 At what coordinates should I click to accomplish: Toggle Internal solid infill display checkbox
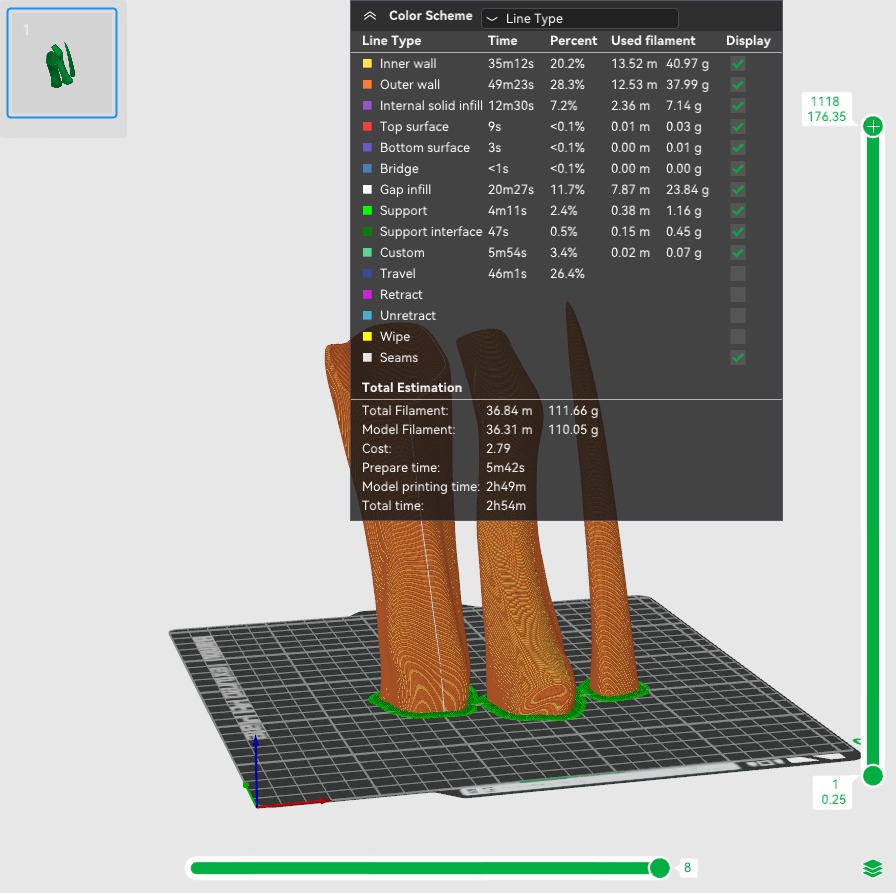click(x=738, y=106)
